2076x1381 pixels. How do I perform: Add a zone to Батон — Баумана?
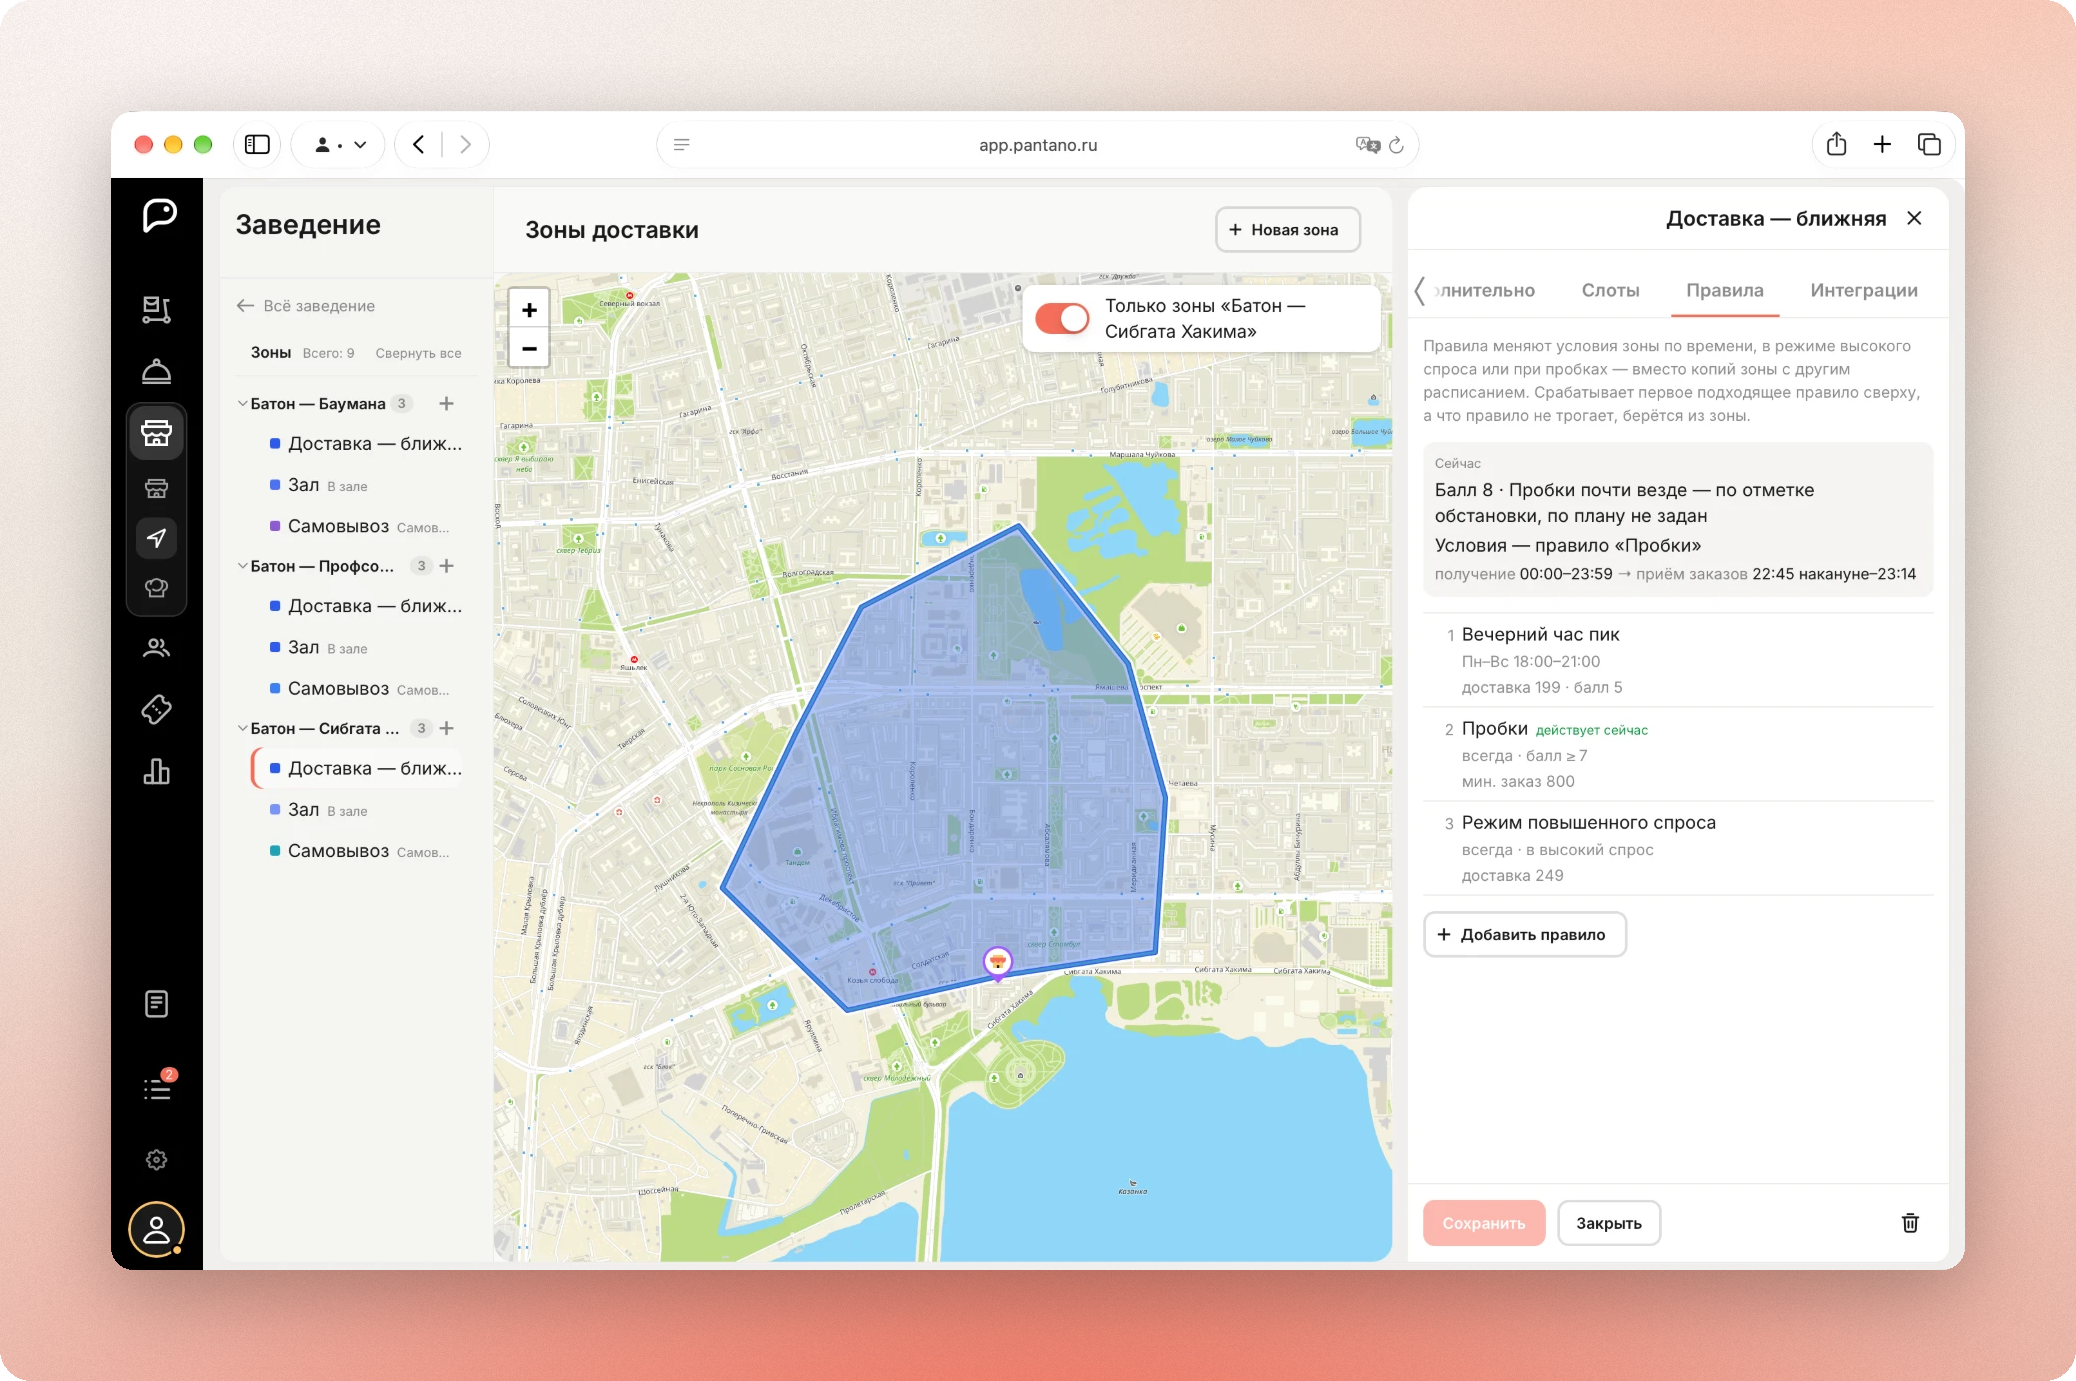[x=446, y=403]
